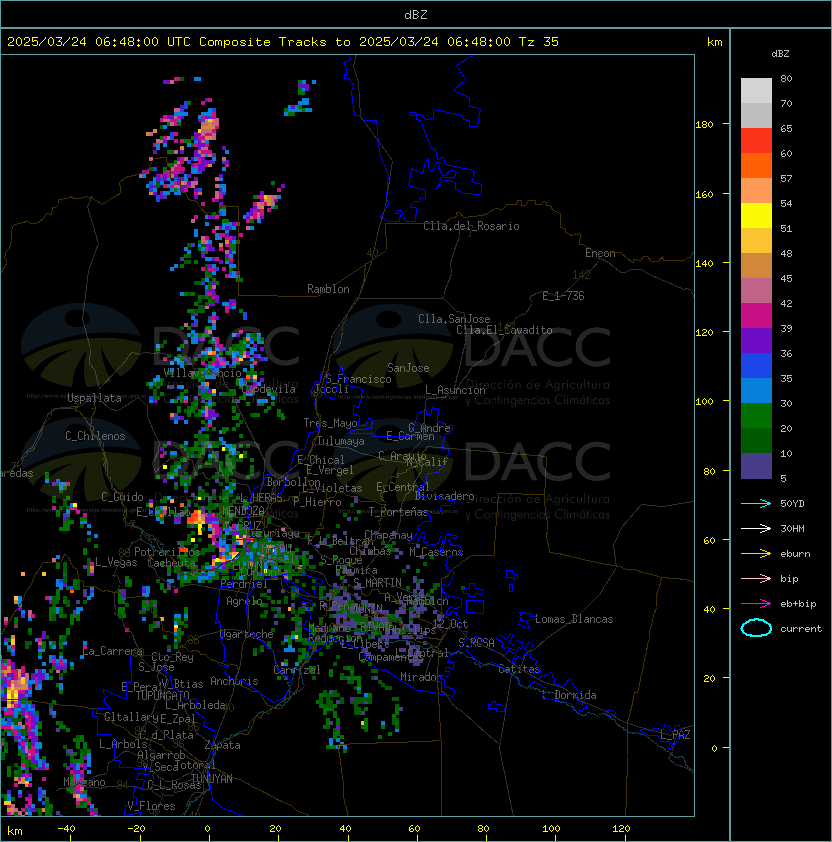
Task: Select the yellow 51-54 dBZ color swatch
Action: pos(756,215)
